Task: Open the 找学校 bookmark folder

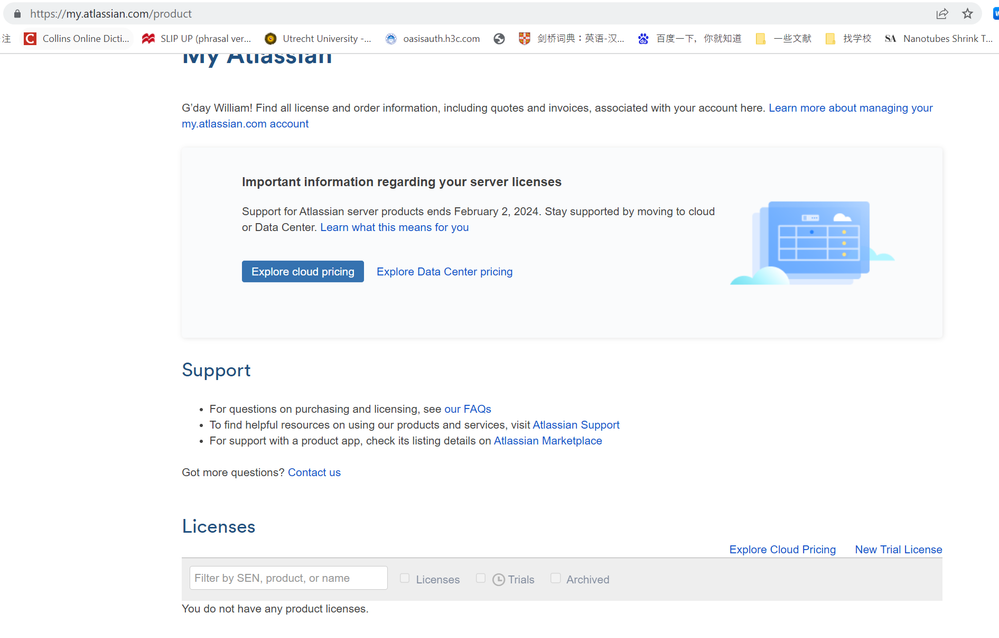Action: (848, 38)
